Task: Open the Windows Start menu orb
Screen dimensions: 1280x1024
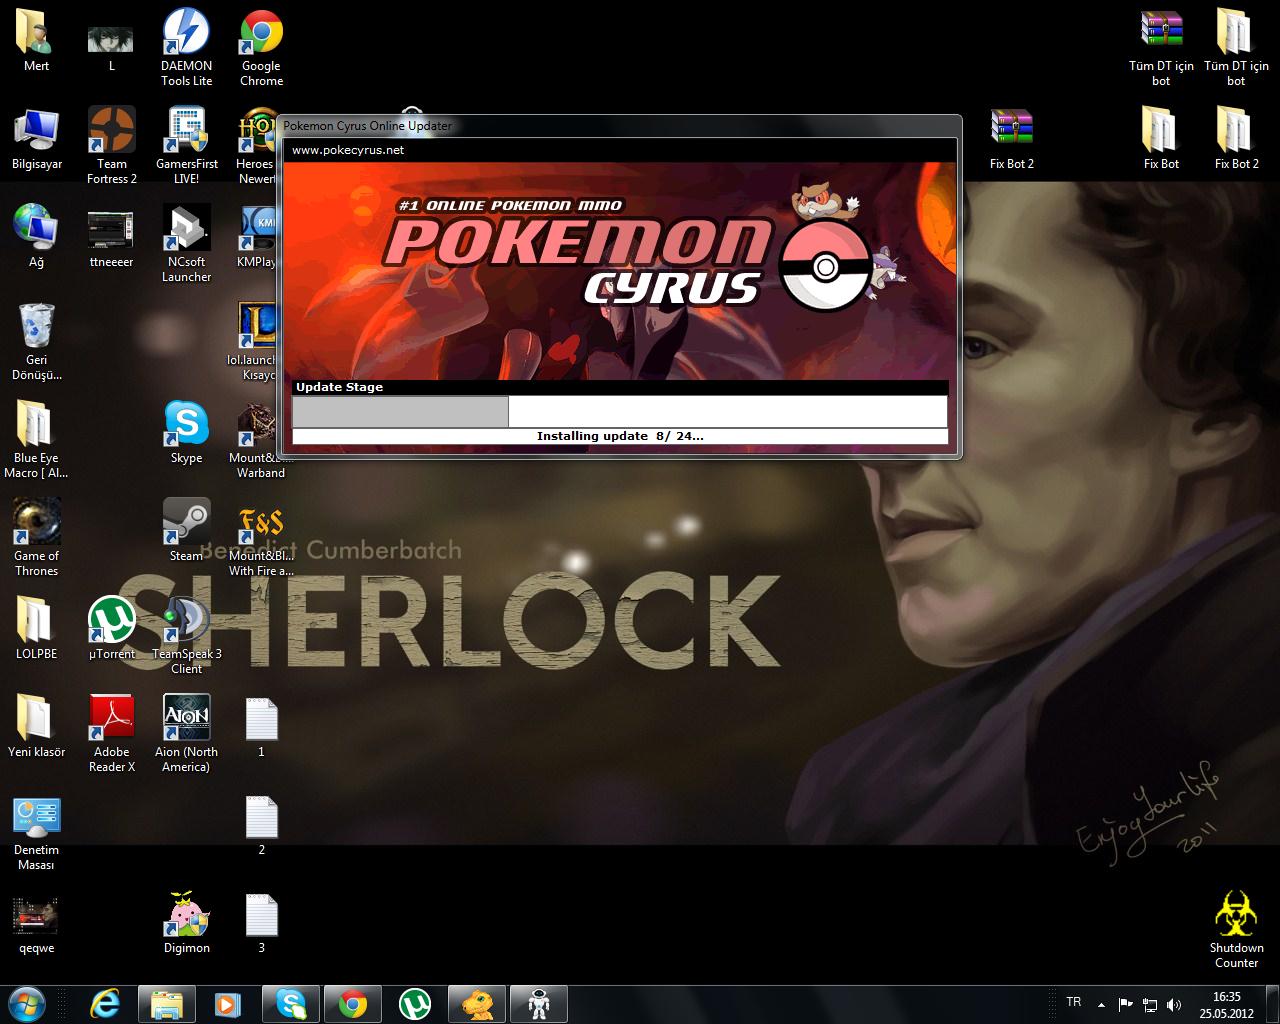Action: point(27,1003)
